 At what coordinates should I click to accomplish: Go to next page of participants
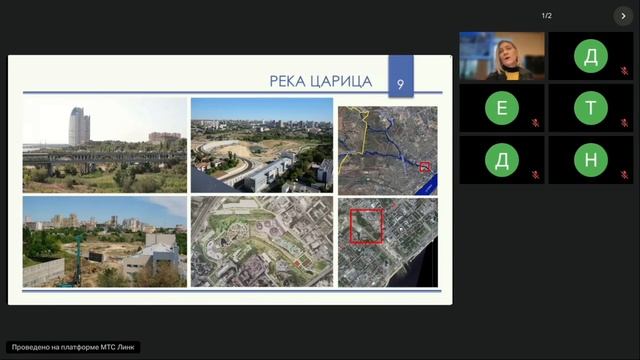[623, 16]
